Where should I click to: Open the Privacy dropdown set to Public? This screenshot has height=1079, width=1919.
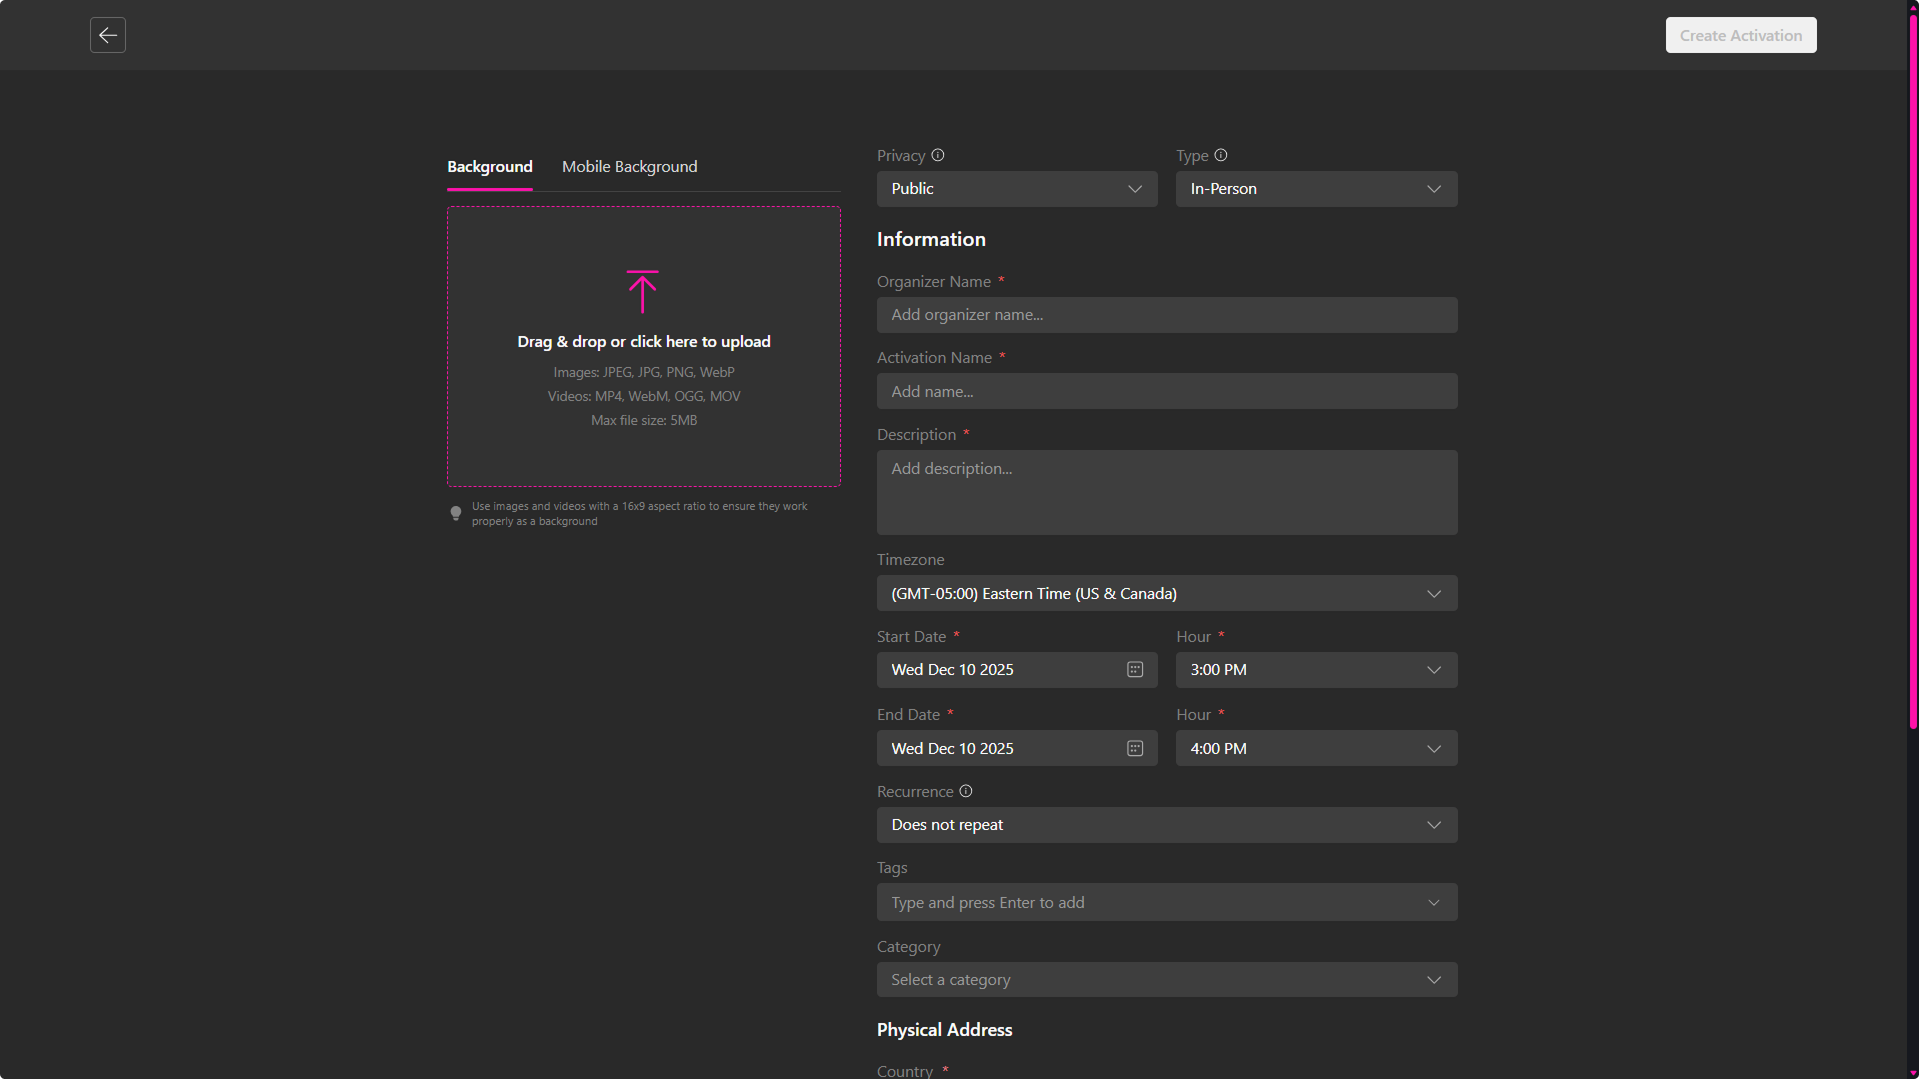click(1016, 189)
